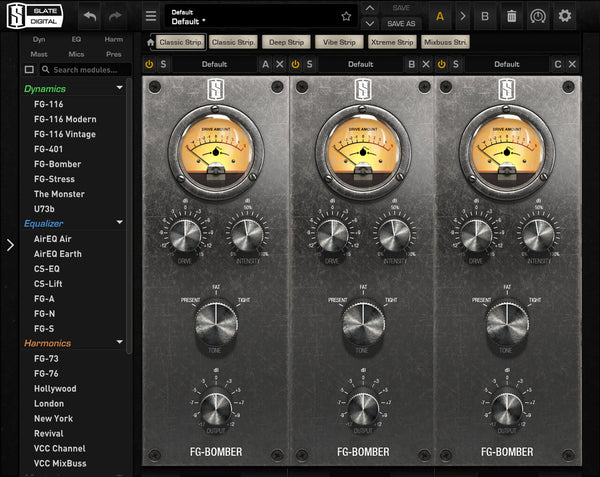Click the Drive knob on slot A FG-Bomber
The image size is (600, 477).
(x=185, y=235)
